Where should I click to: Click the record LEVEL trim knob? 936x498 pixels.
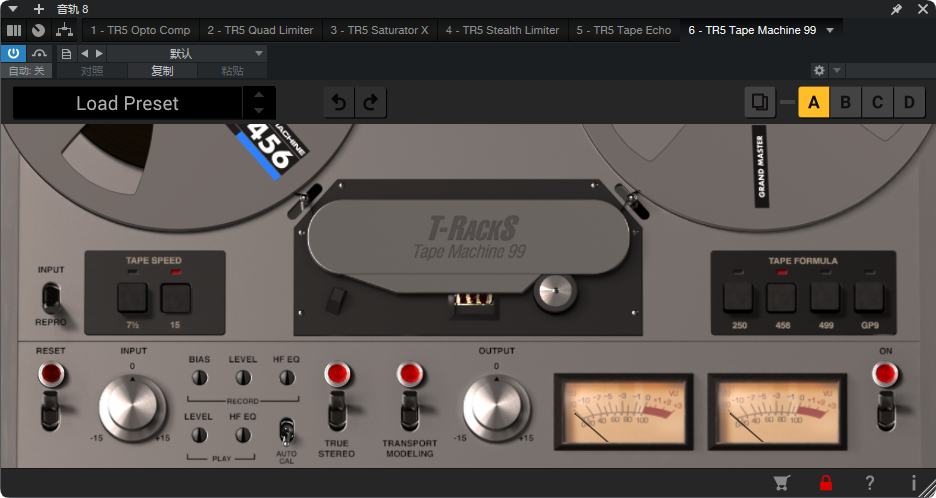pos(243,377)
